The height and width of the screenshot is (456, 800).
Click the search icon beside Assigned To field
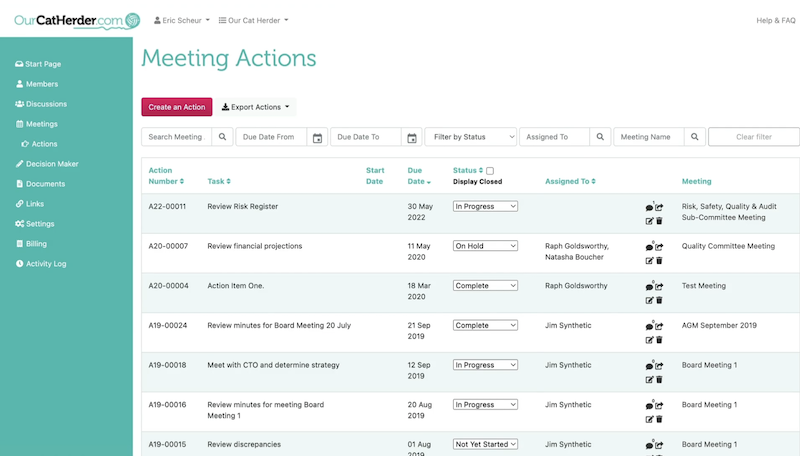click(600, 137)
